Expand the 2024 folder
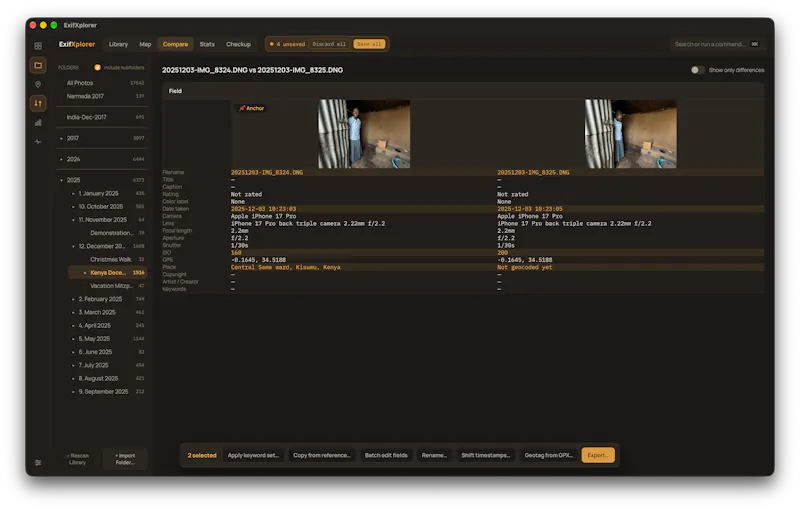 (61, 159)
